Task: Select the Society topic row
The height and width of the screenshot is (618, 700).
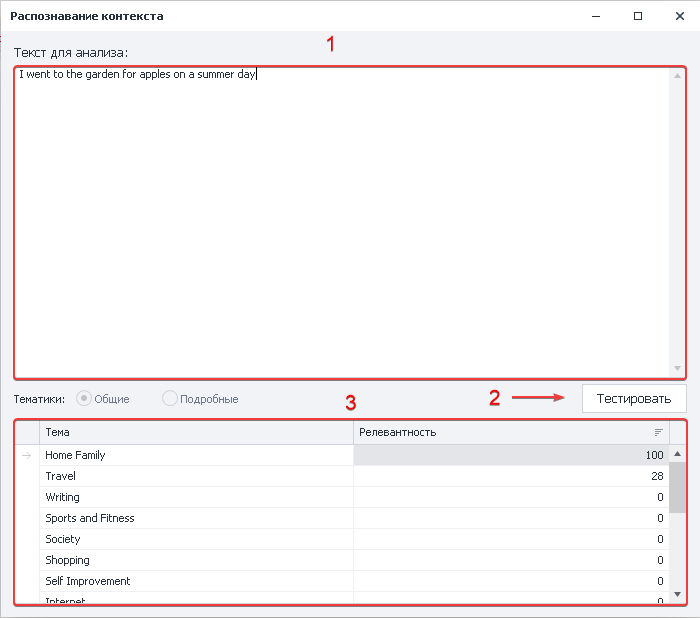Action: coord(196,539)
